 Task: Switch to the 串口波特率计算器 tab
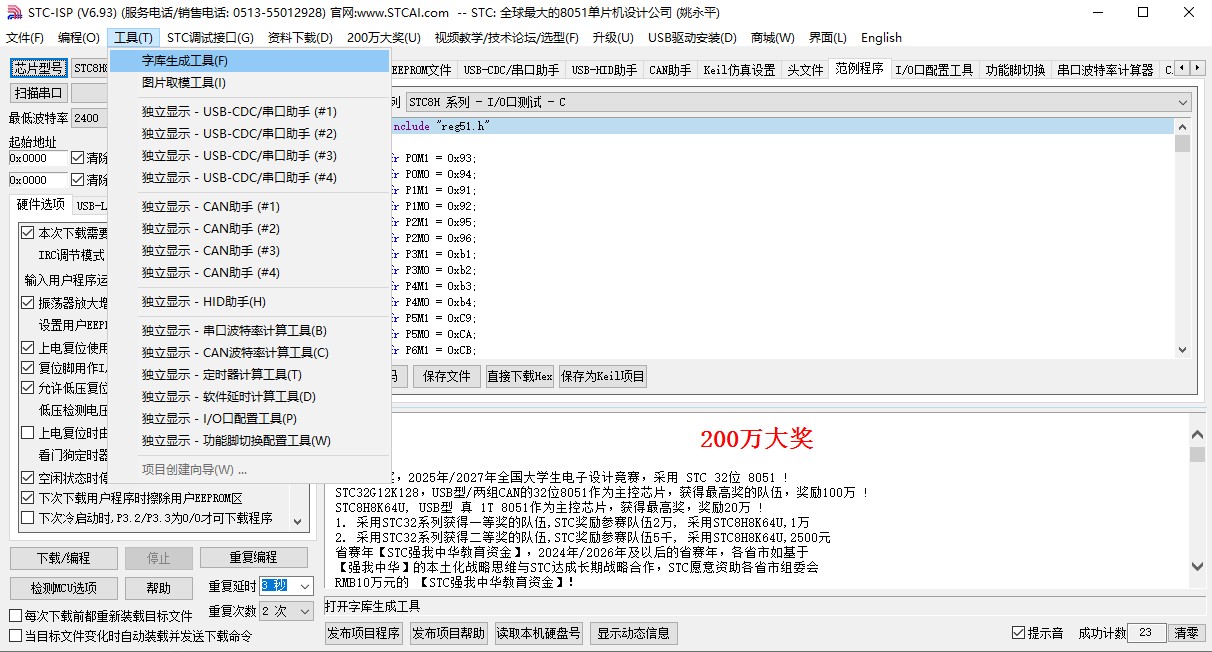tap(1105, 70)
